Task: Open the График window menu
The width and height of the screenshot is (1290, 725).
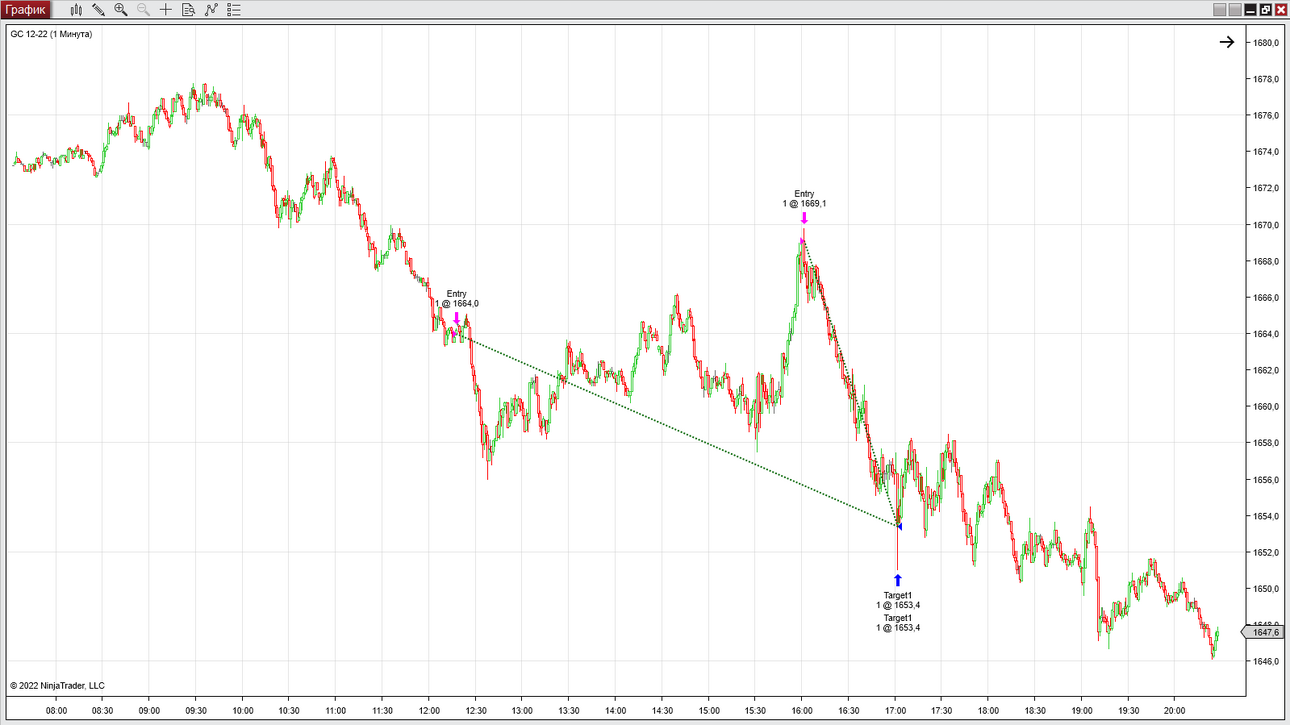Action: [x=26, y=10]
